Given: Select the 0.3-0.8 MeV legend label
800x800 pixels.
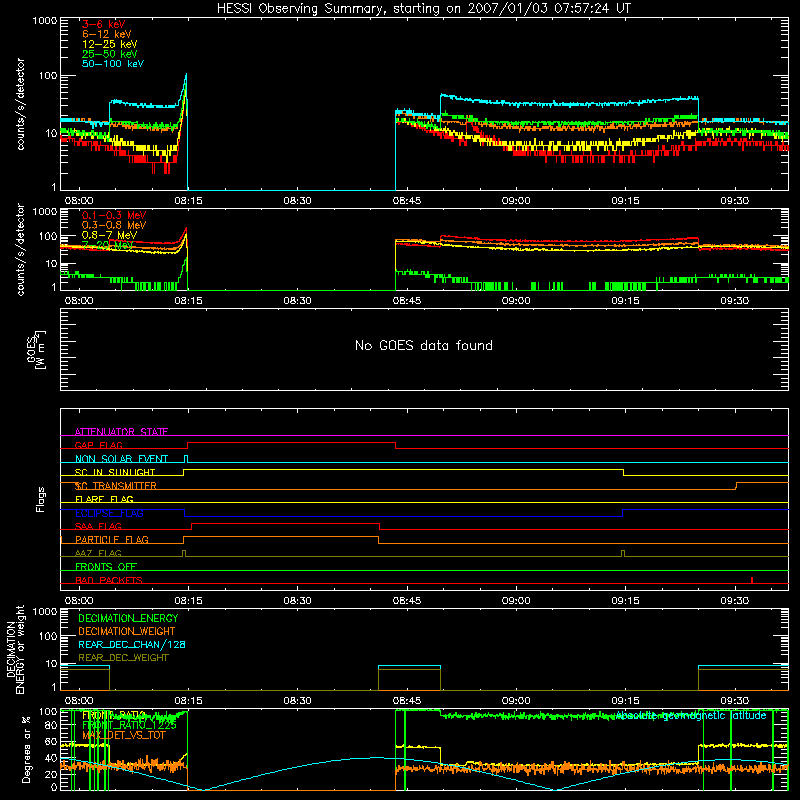Looking at the screenshot, I should 114,225.
